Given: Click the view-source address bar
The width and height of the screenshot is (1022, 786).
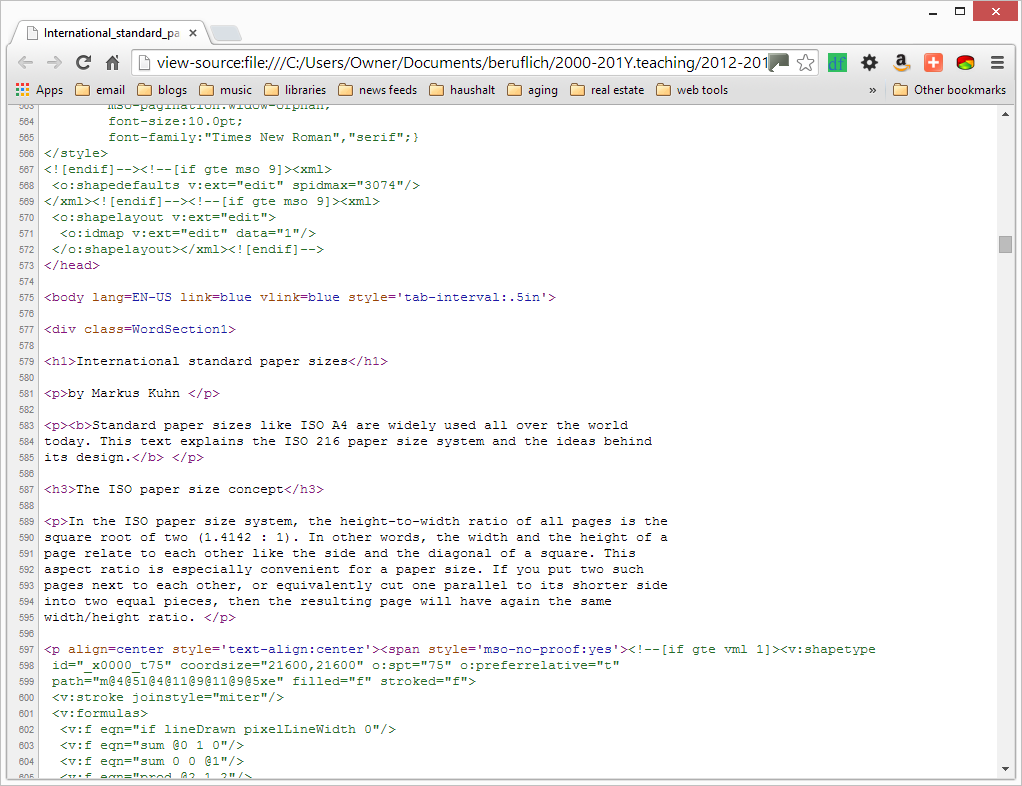Looking at the screenshot, I should (x=460, y=62).
